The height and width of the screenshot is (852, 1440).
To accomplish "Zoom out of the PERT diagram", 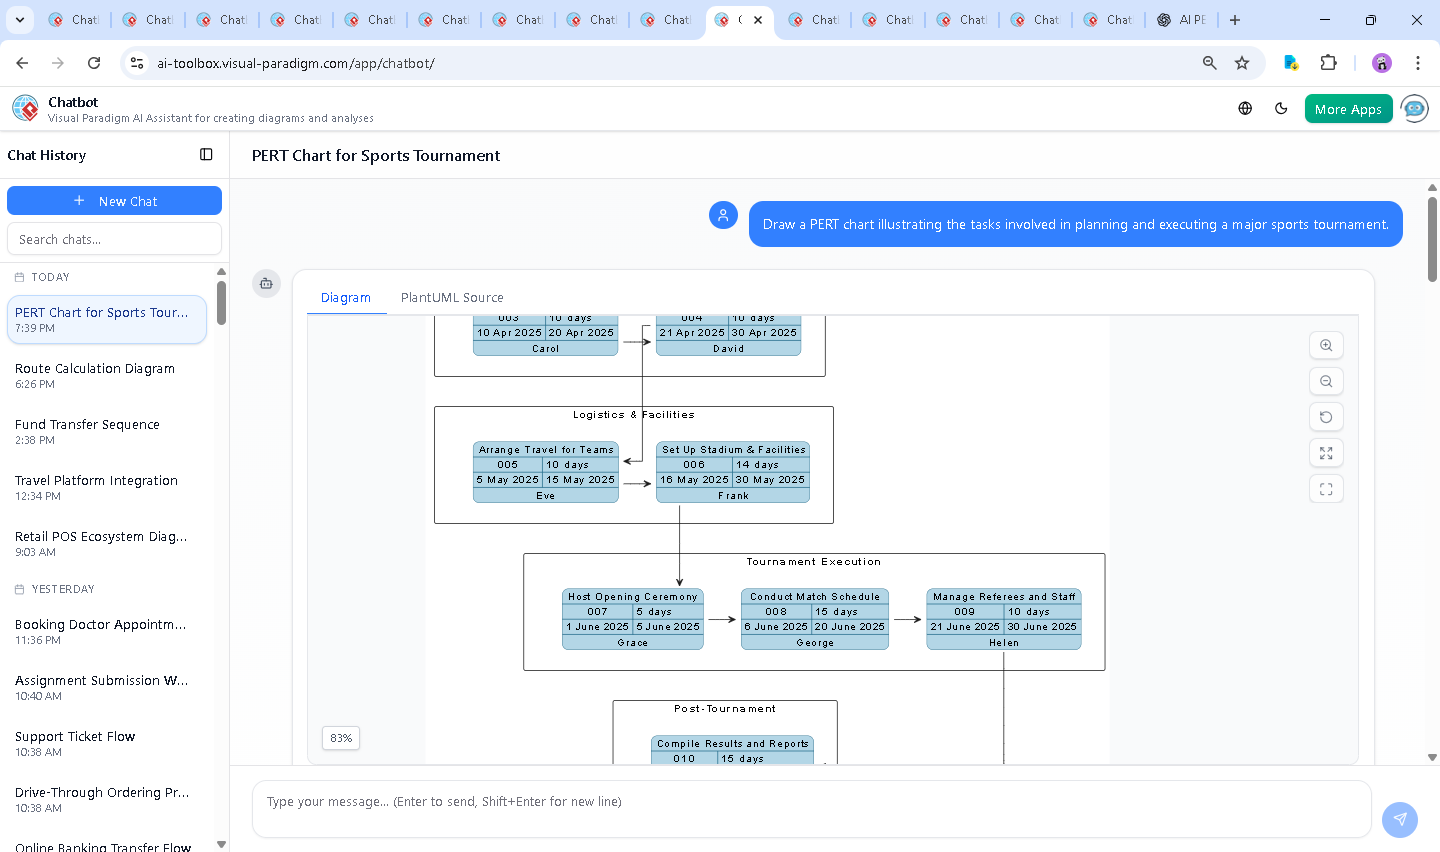I will point(1326,381).
